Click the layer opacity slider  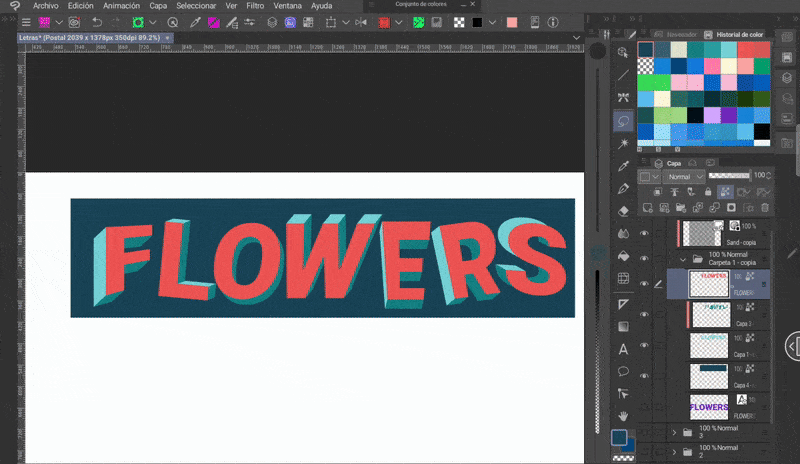[x=730, y=176]
